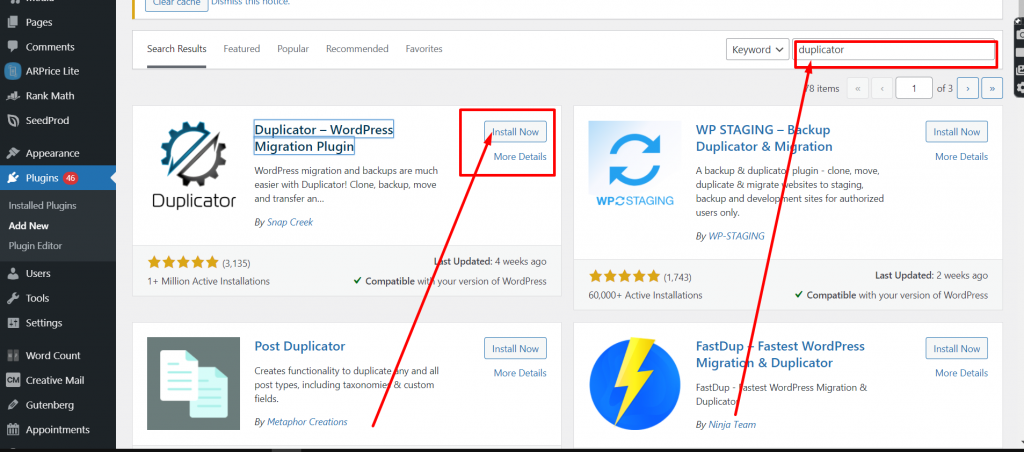Open Creative Mail menu
This screenshot has width=1024, height=452.
coord(55,381)
